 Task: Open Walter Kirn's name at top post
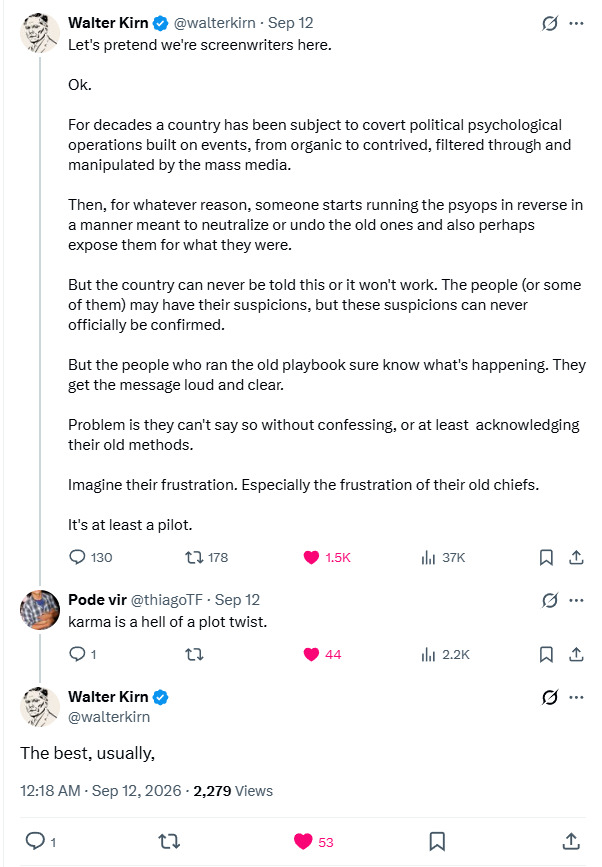[108, 23]
